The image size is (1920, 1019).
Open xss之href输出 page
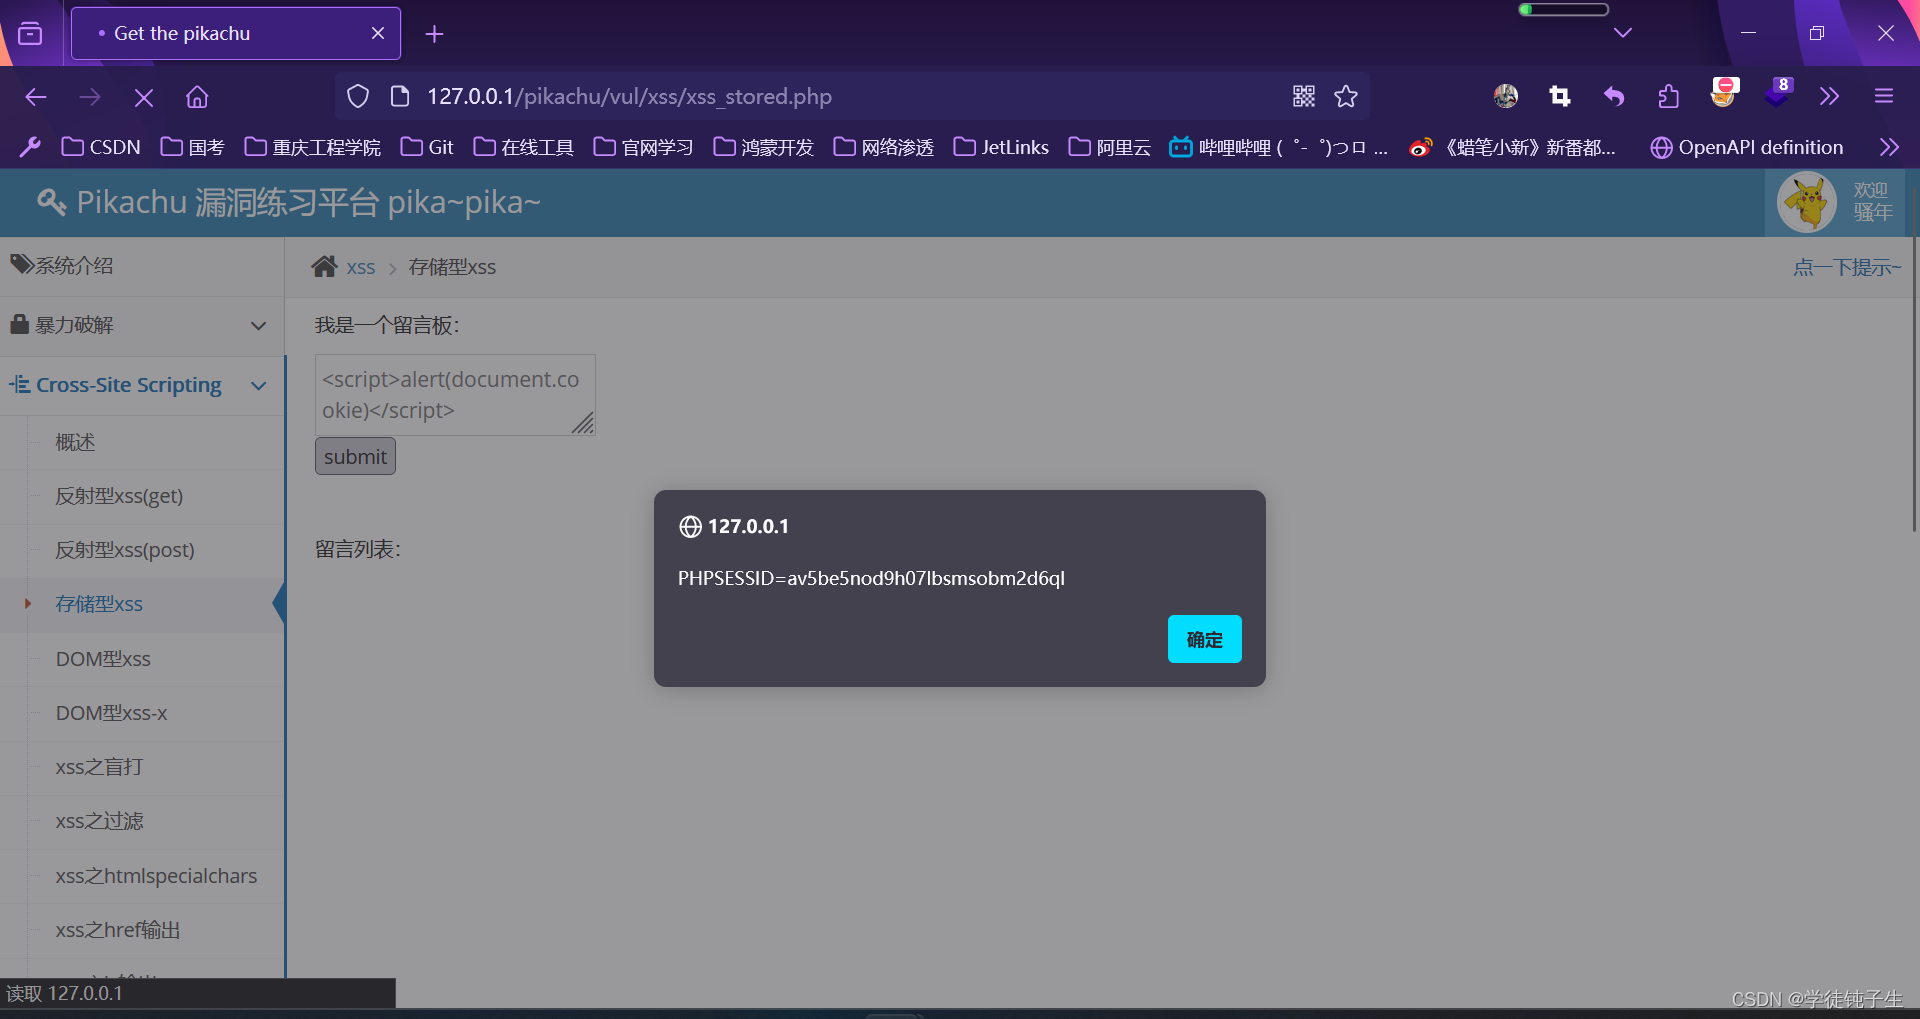click(x=118, y=930)
